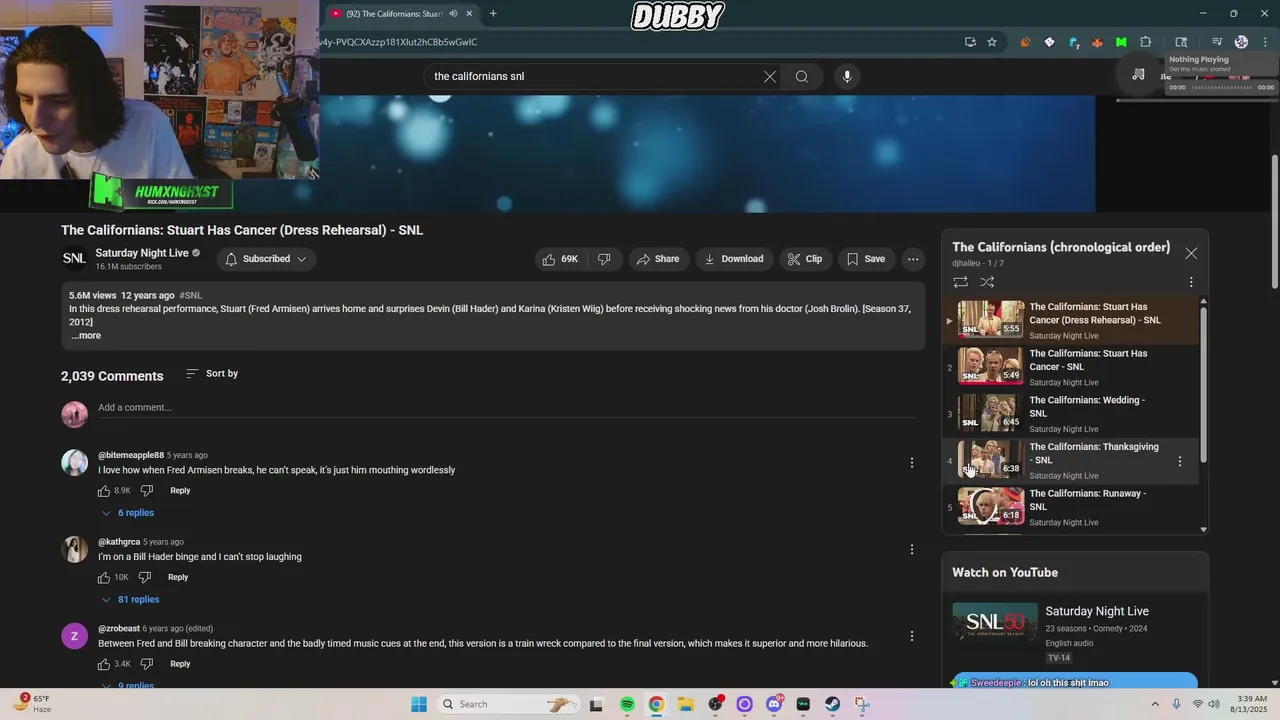Open Chrome media controls
The width and height of the screenshot is (1280, 720).
click(x=1217, y=42)
